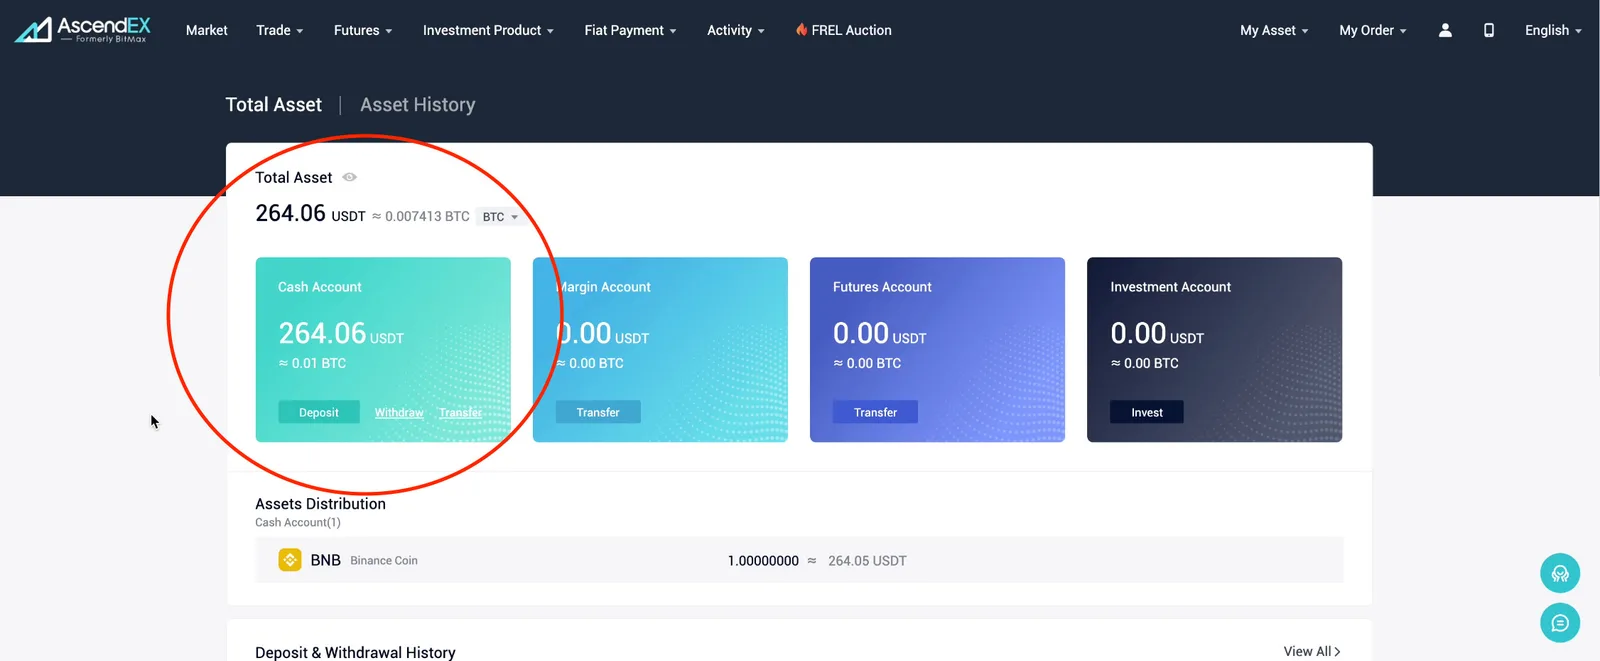Click the Withdraw link in Cash Account
The width and height of the screenshot is (1600, 661).
click(x=399, y=412)
